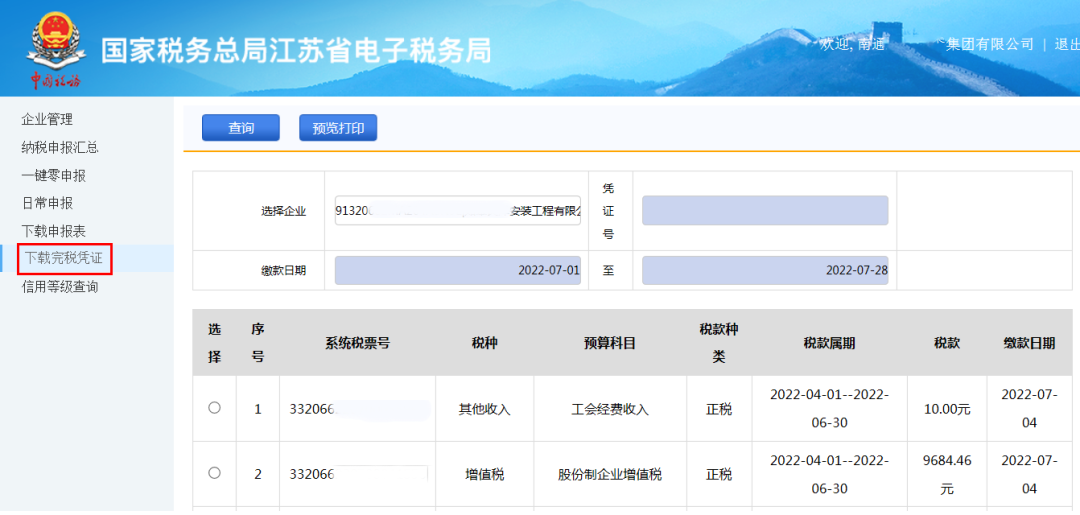Select radio button for row 1 工会经费收入

click(x=214, y=408)
